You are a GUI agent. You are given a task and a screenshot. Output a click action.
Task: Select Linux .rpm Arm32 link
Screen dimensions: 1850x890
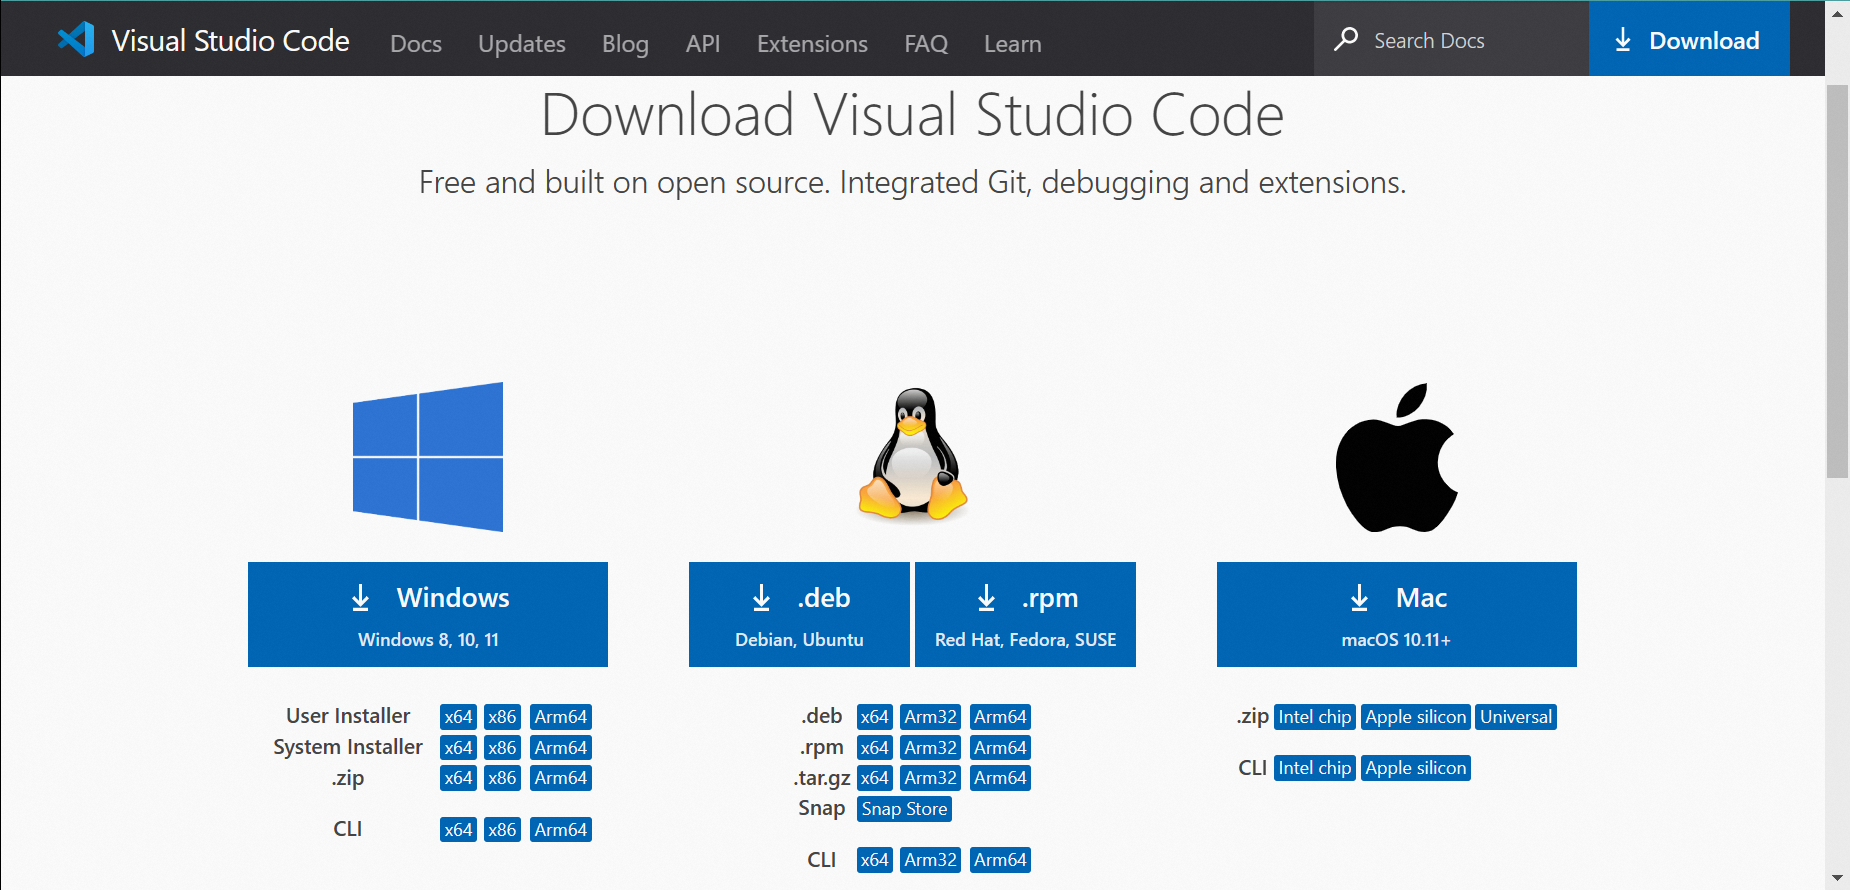(931, 748)
